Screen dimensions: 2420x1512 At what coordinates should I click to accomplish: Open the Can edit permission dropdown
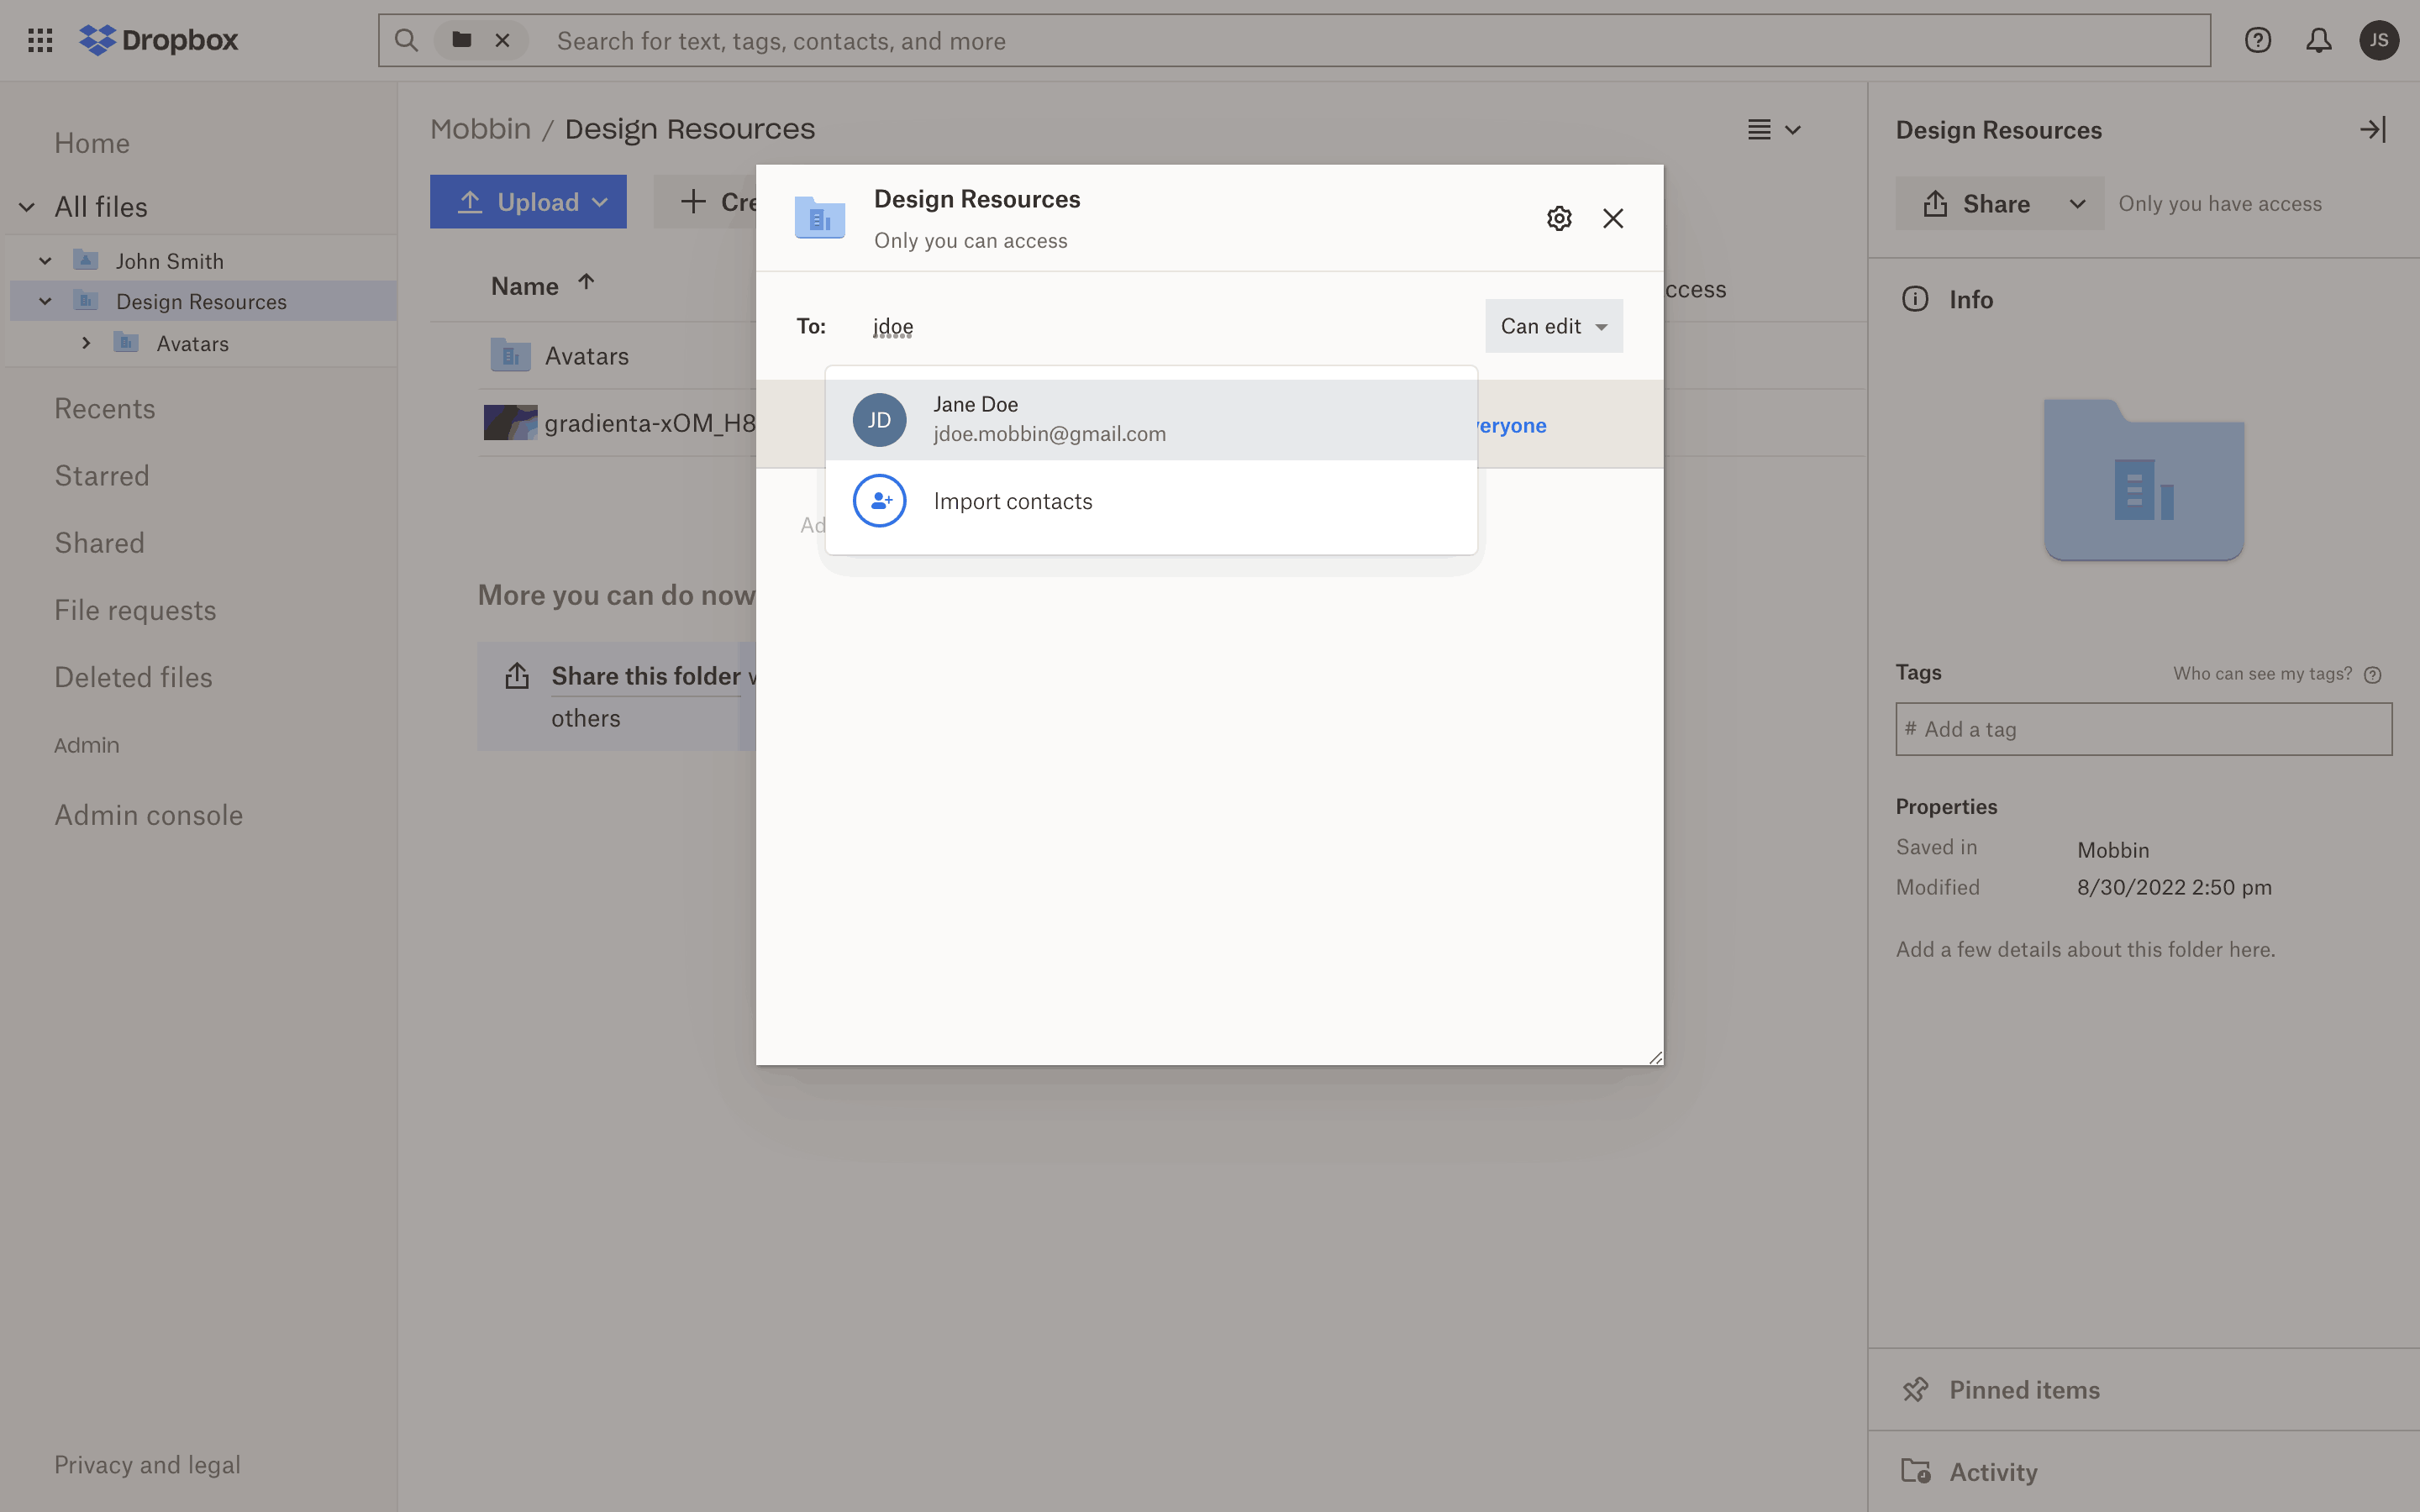pyautogui.click(x=1553, y=326)
